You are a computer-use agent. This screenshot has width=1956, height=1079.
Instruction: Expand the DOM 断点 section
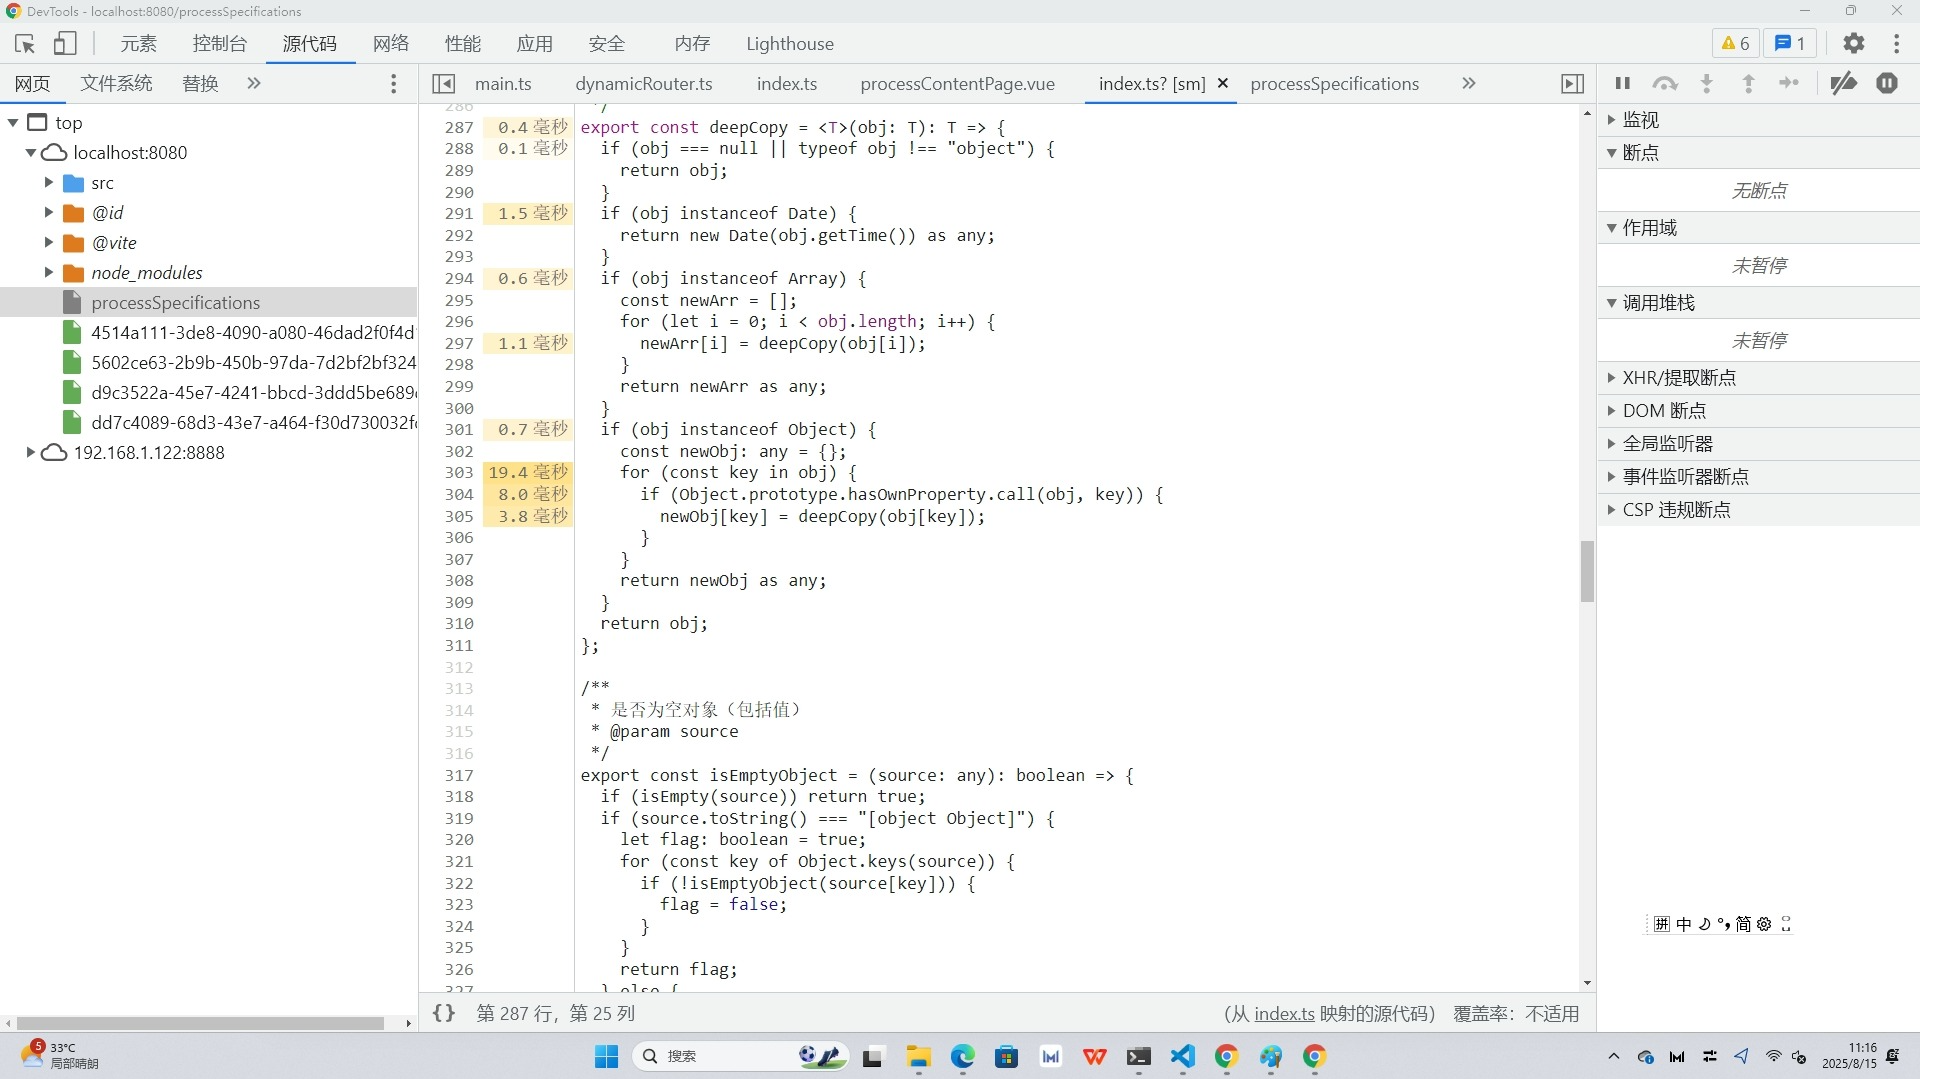1758,411
